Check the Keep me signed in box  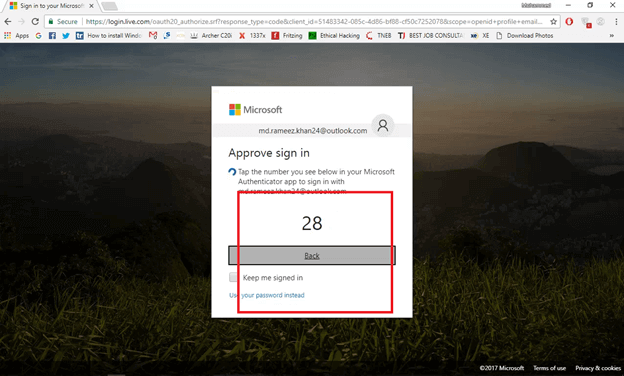233,277
